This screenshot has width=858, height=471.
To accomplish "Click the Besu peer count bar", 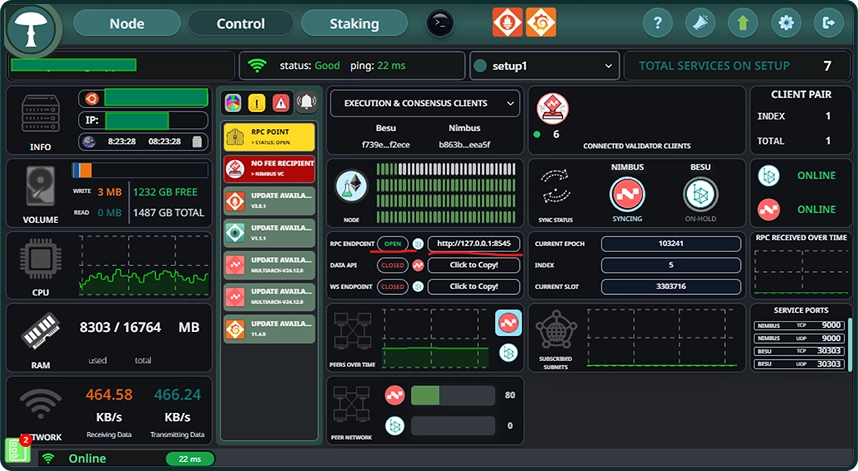I will click(x=453, y=426).
